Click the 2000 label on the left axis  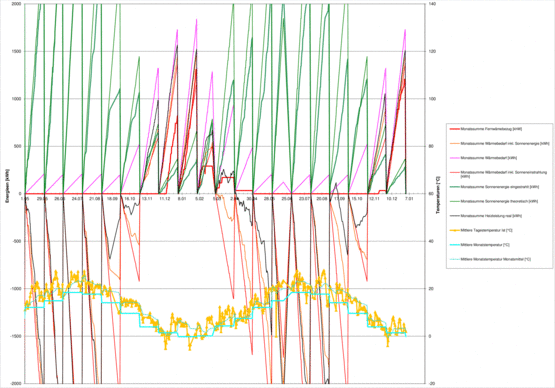[x=17, y=4]
